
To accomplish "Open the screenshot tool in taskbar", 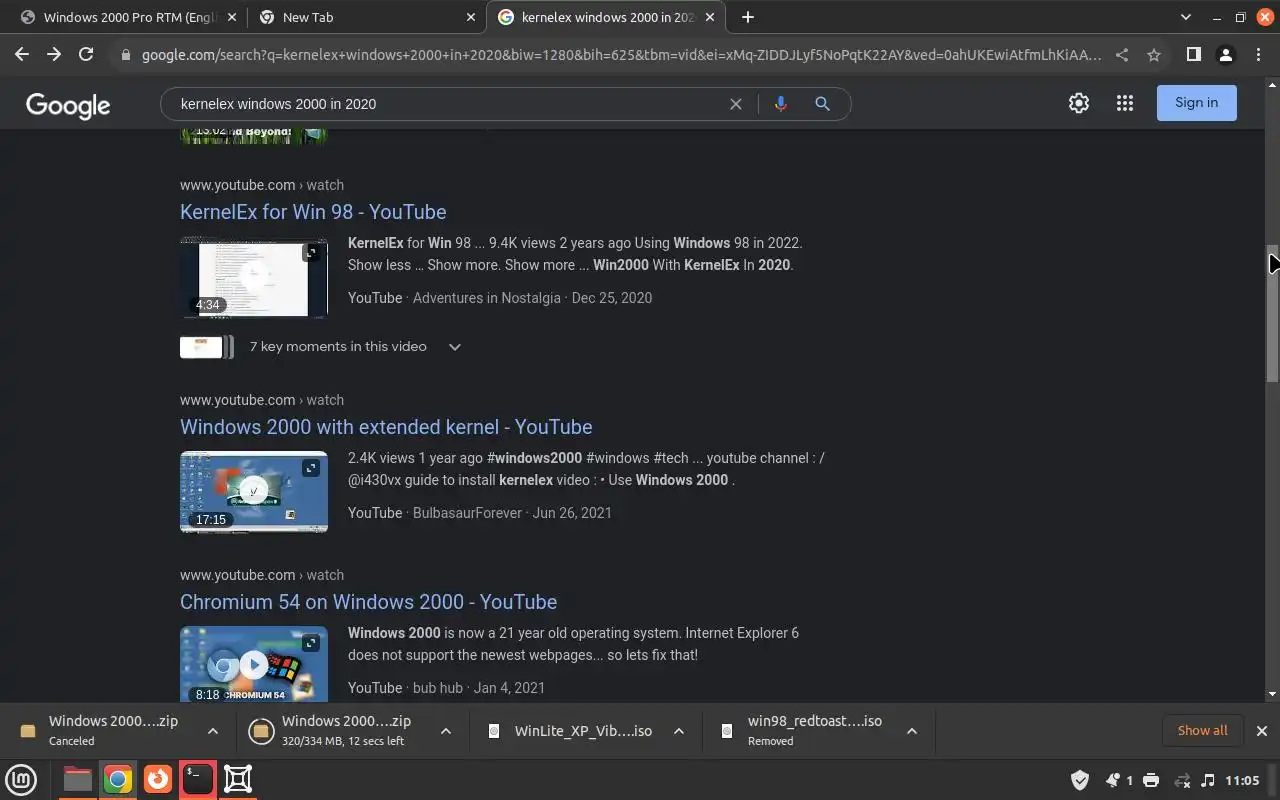I will click(x=238, y=779).
